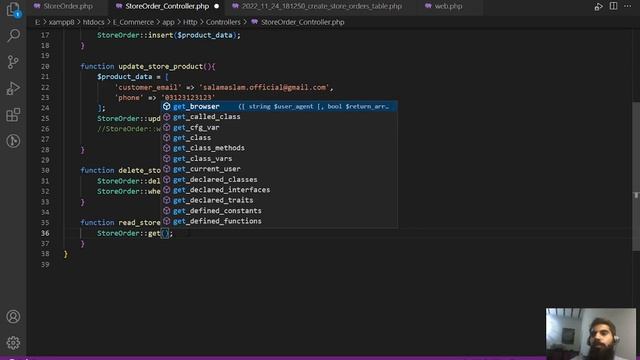Switch to the StoreOrder.php tab
Viewport: 640px width, 360px height.
tap(63, 6)
